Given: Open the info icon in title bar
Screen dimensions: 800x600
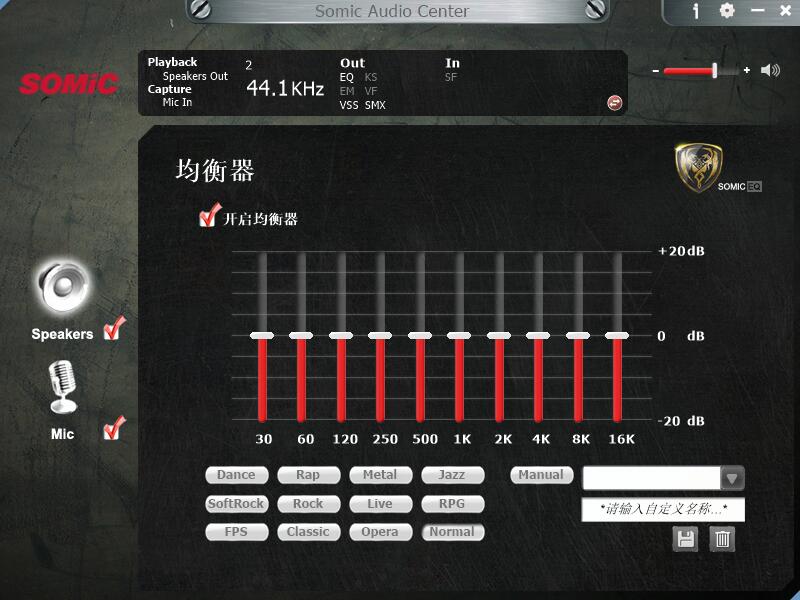Looking at the screenshot, I should [x=696, y=11].
